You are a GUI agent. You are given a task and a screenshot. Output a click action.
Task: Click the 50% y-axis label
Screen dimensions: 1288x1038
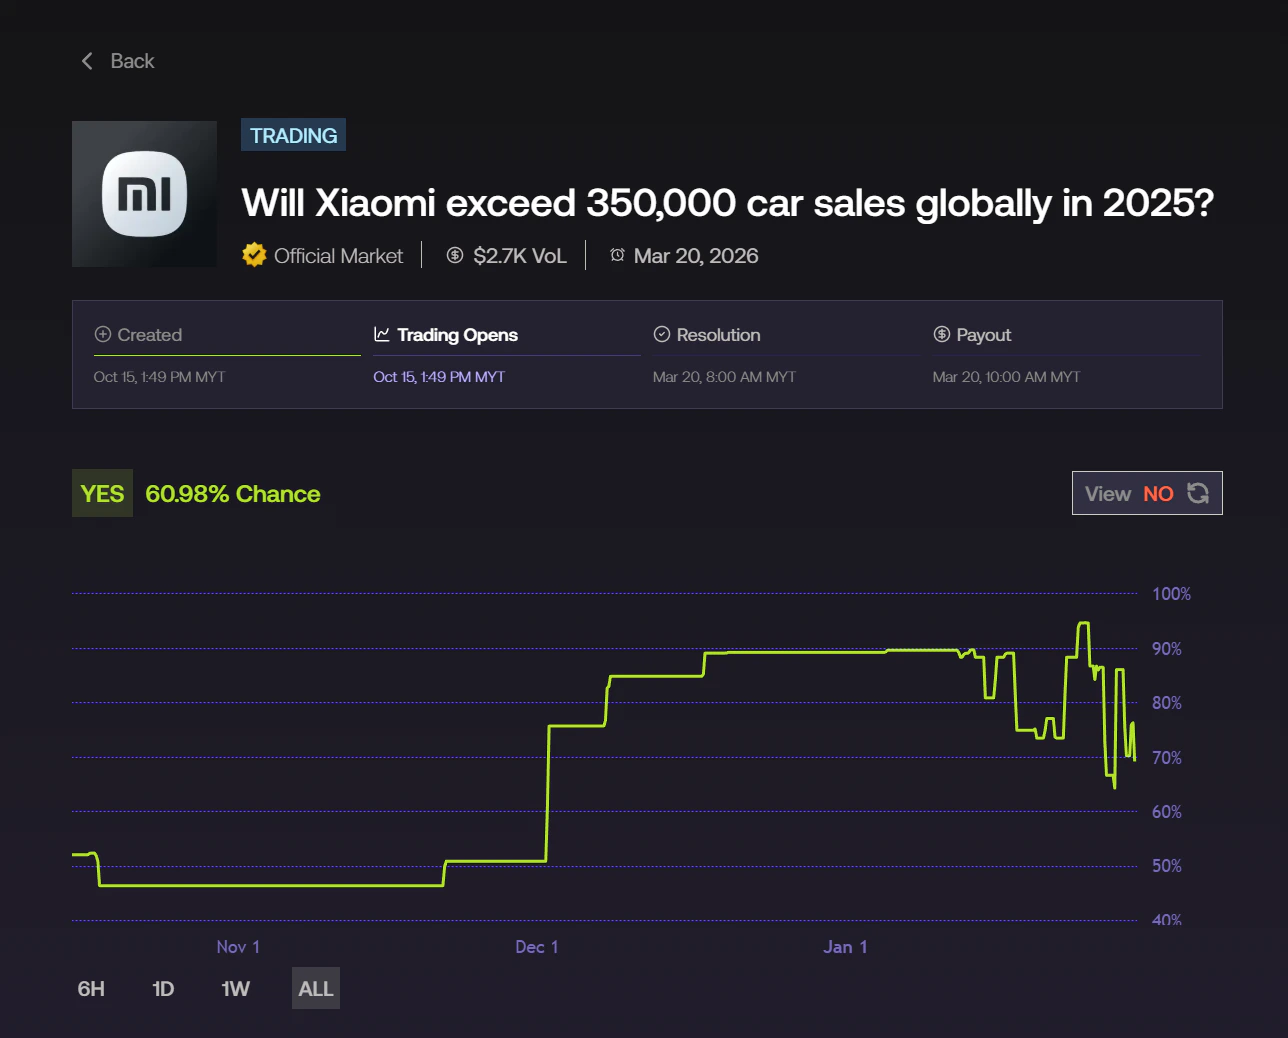click(x=1166, y=866)
